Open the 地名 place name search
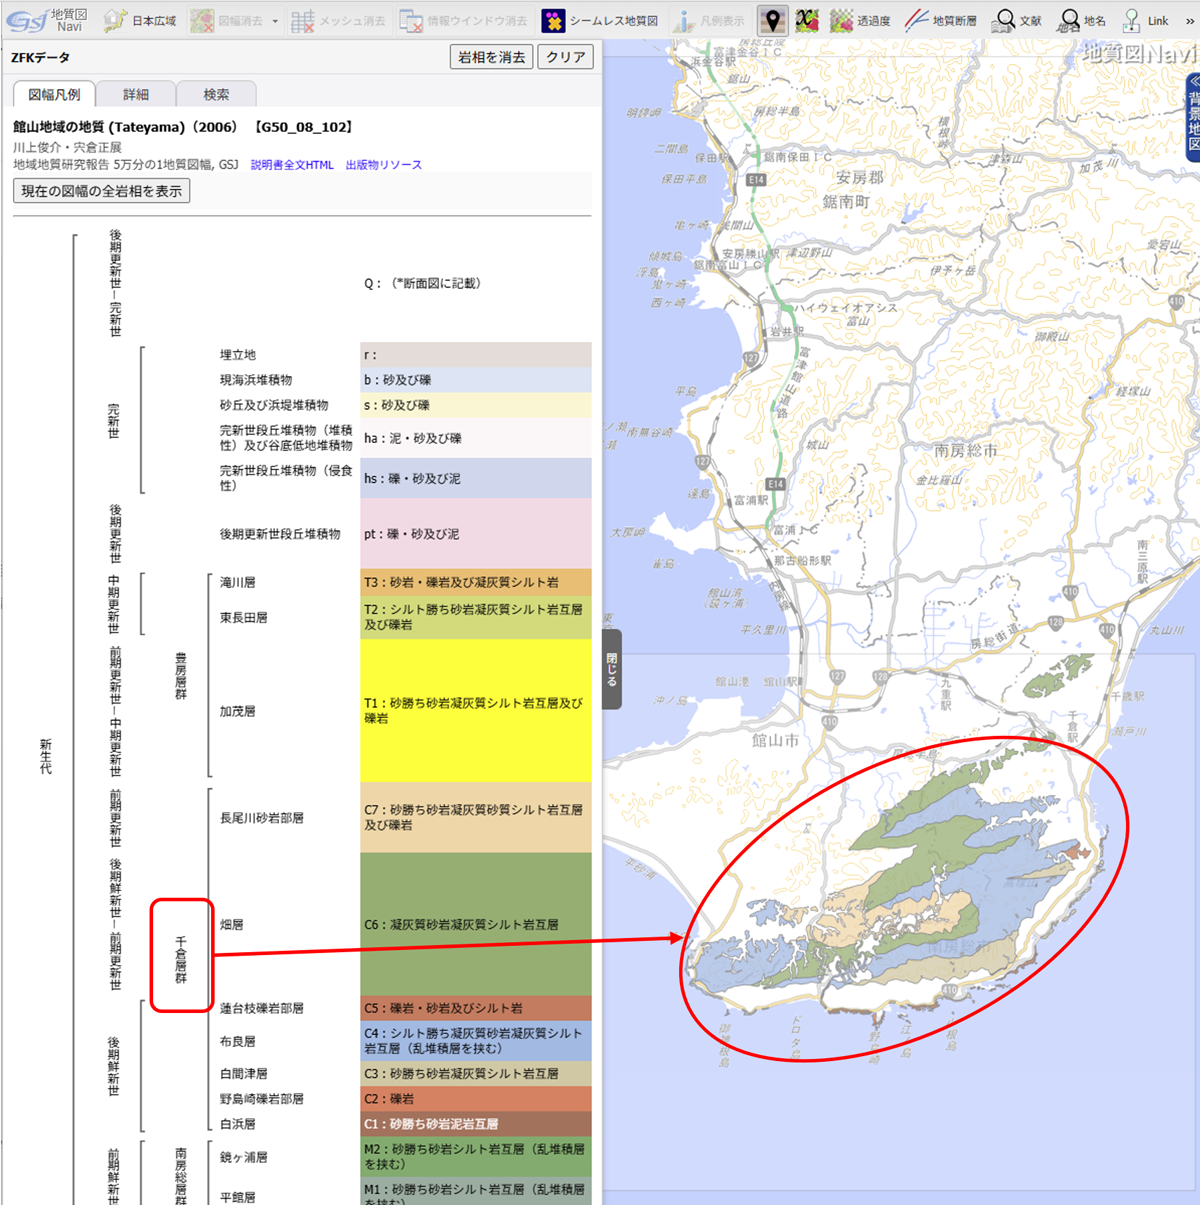The width and height of the screenshot is (1200, 1205). click(x=1083, y=20)
